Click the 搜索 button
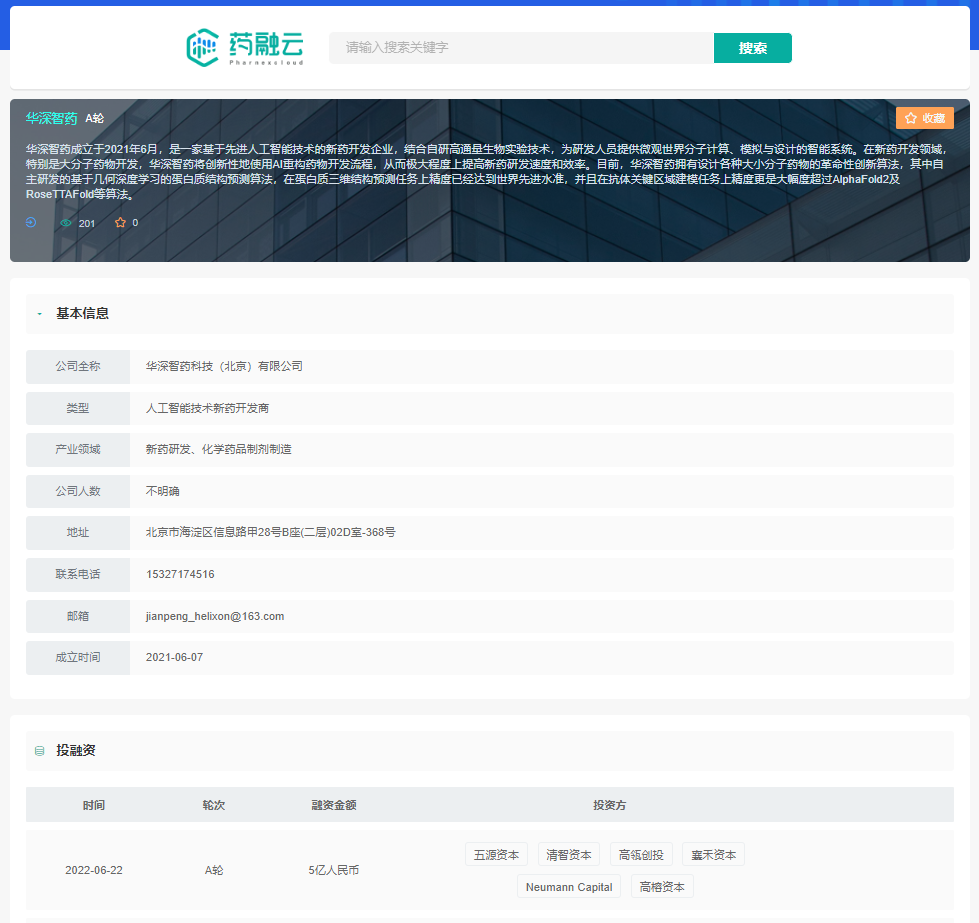The image size is (979, 923). pos(752,48)
